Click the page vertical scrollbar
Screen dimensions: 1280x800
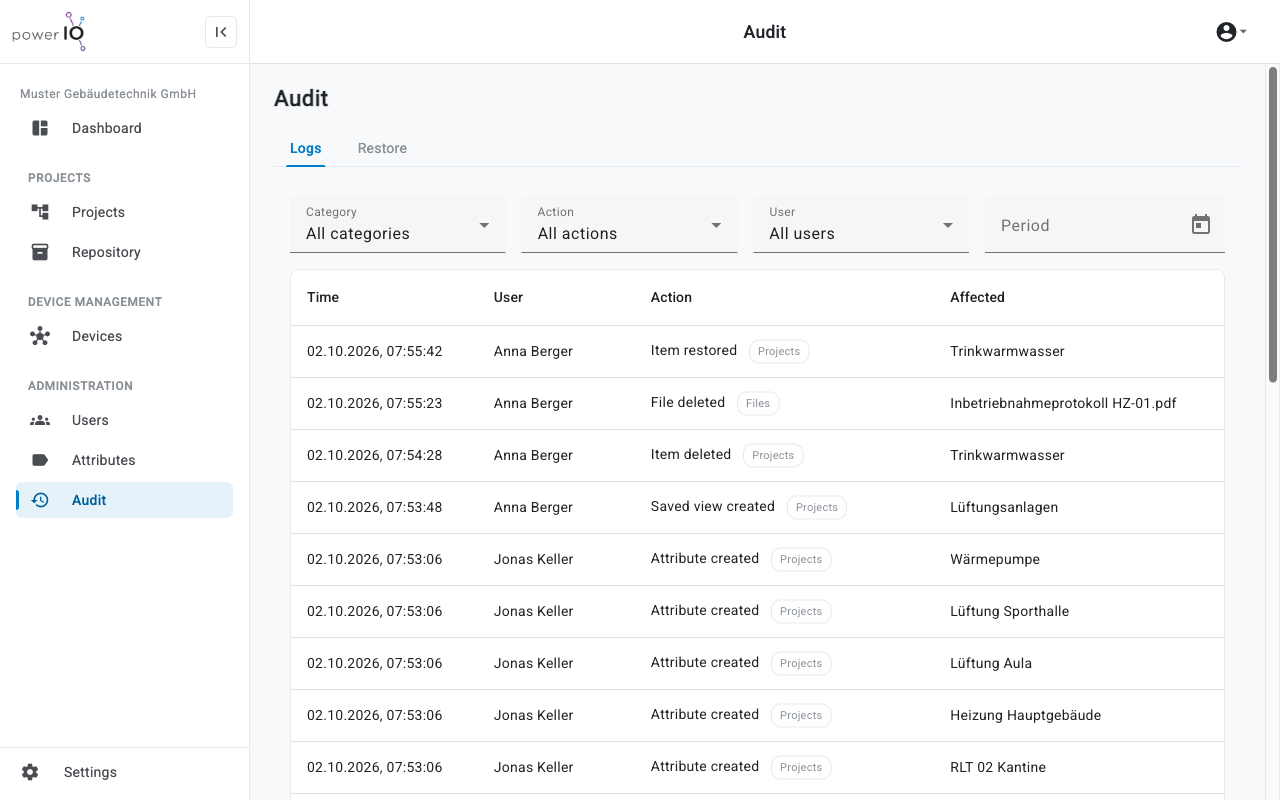[1273, 224]
